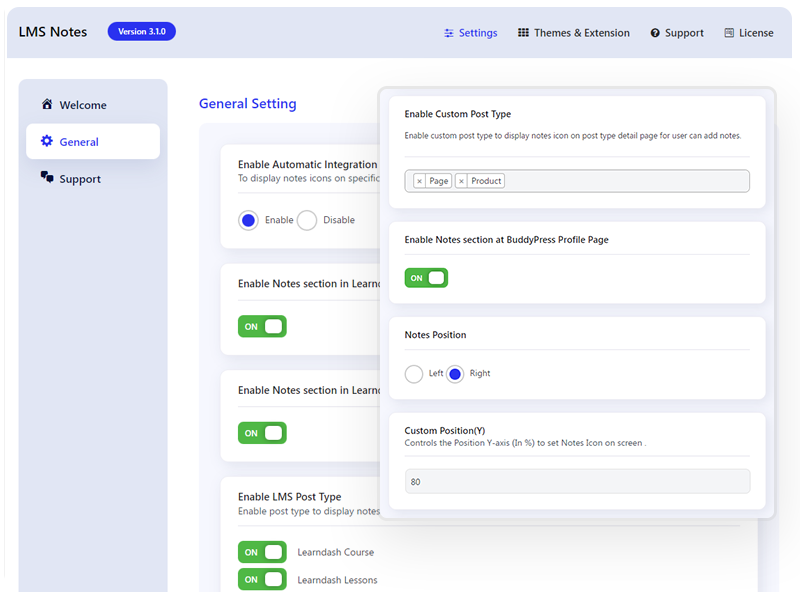Click the Support question mark icon
Image resolution: width=800 pixels, height=600 pixels.
(x=655, y=33)
